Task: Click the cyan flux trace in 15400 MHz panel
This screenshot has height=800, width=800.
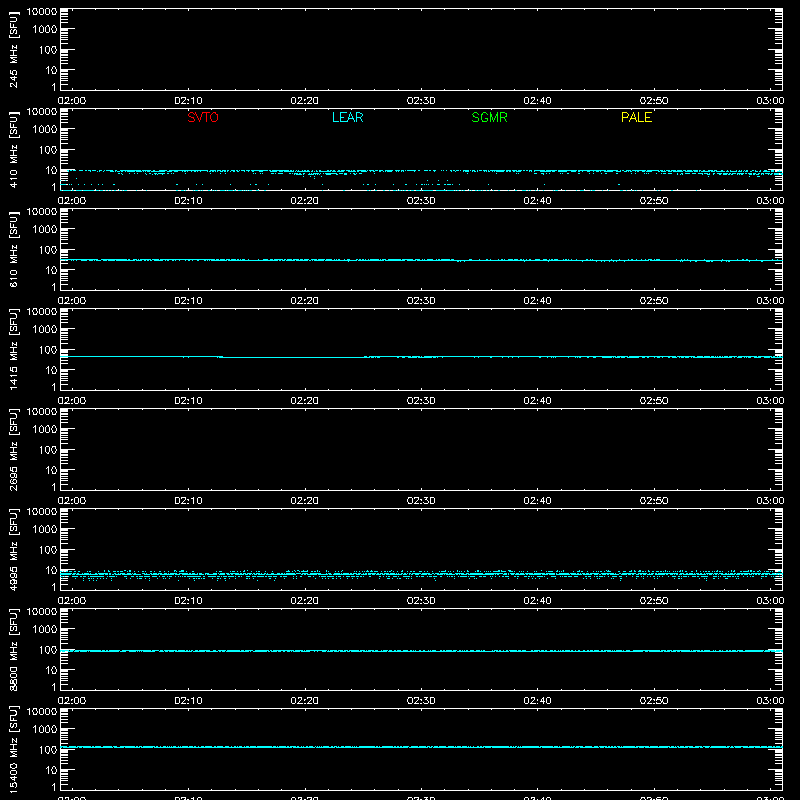Action: (x=421, y=747)
